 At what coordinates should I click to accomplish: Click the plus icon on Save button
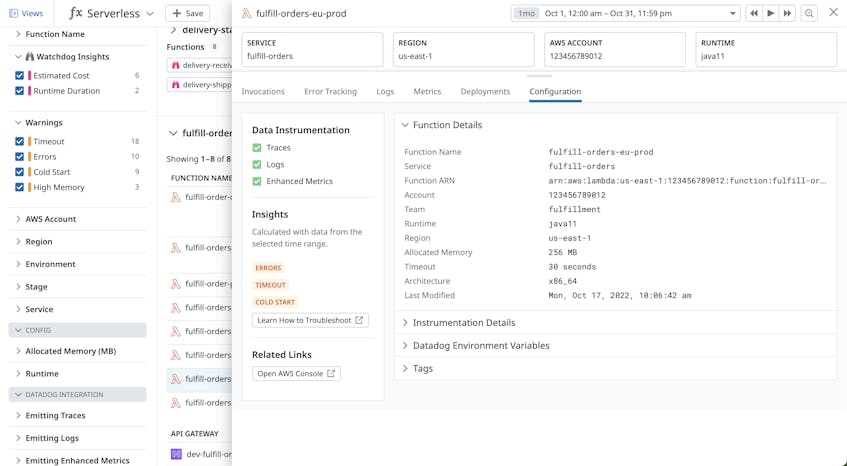pos(176,13)
